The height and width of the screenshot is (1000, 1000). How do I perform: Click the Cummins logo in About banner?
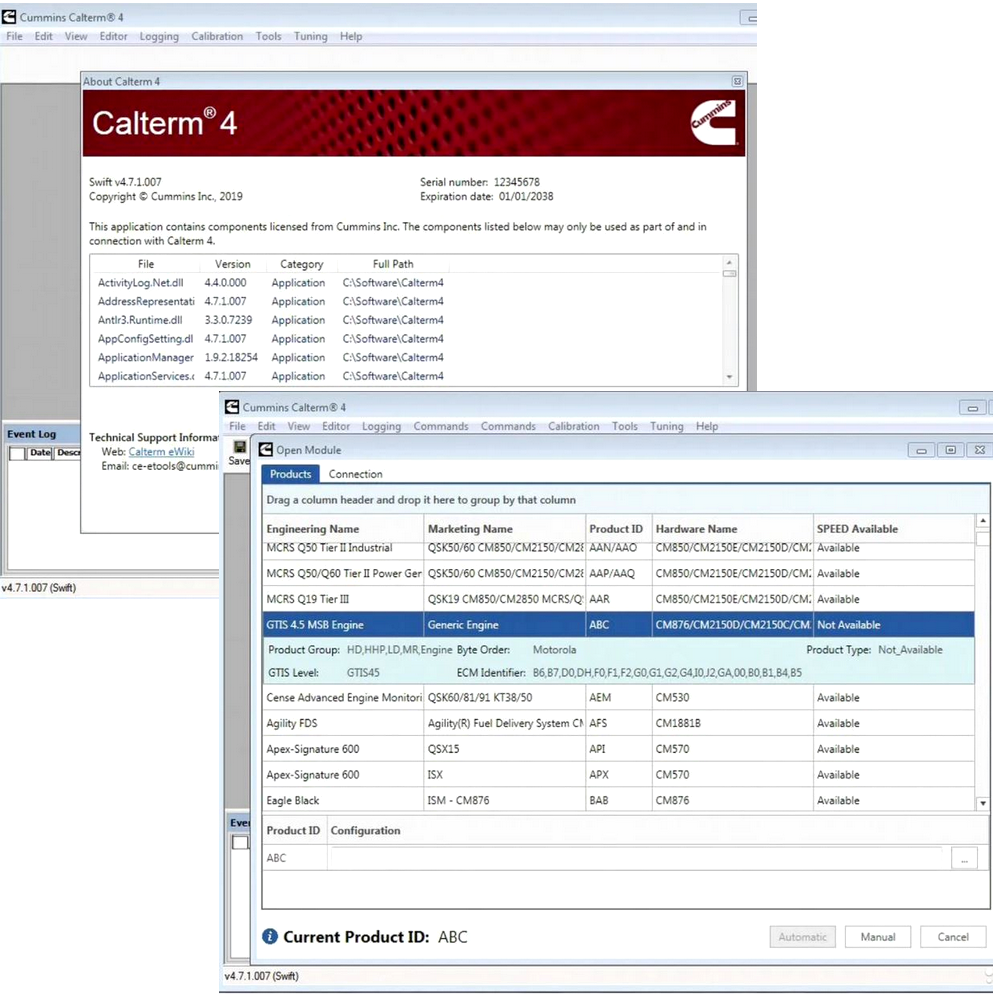click(712, 123)
